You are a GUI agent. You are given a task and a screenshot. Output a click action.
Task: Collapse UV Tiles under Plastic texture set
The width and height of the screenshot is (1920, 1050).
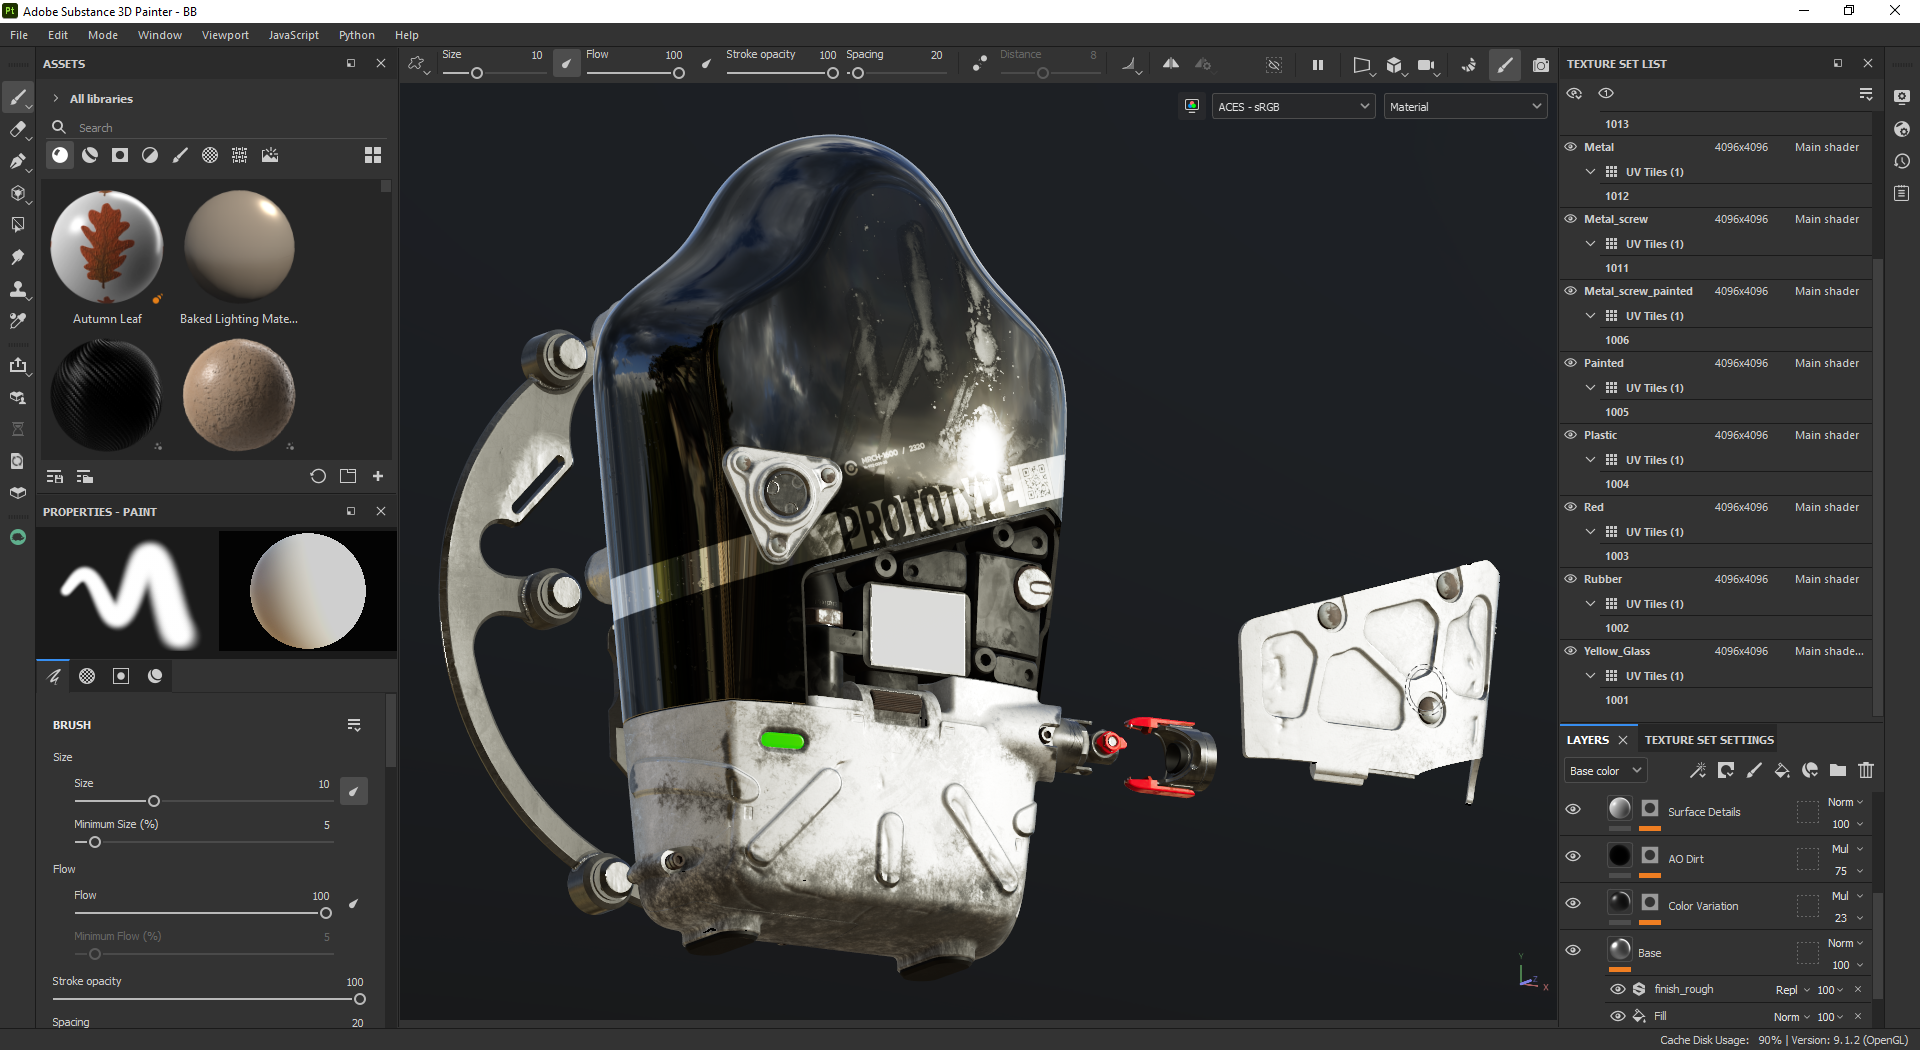[1590, 460]
